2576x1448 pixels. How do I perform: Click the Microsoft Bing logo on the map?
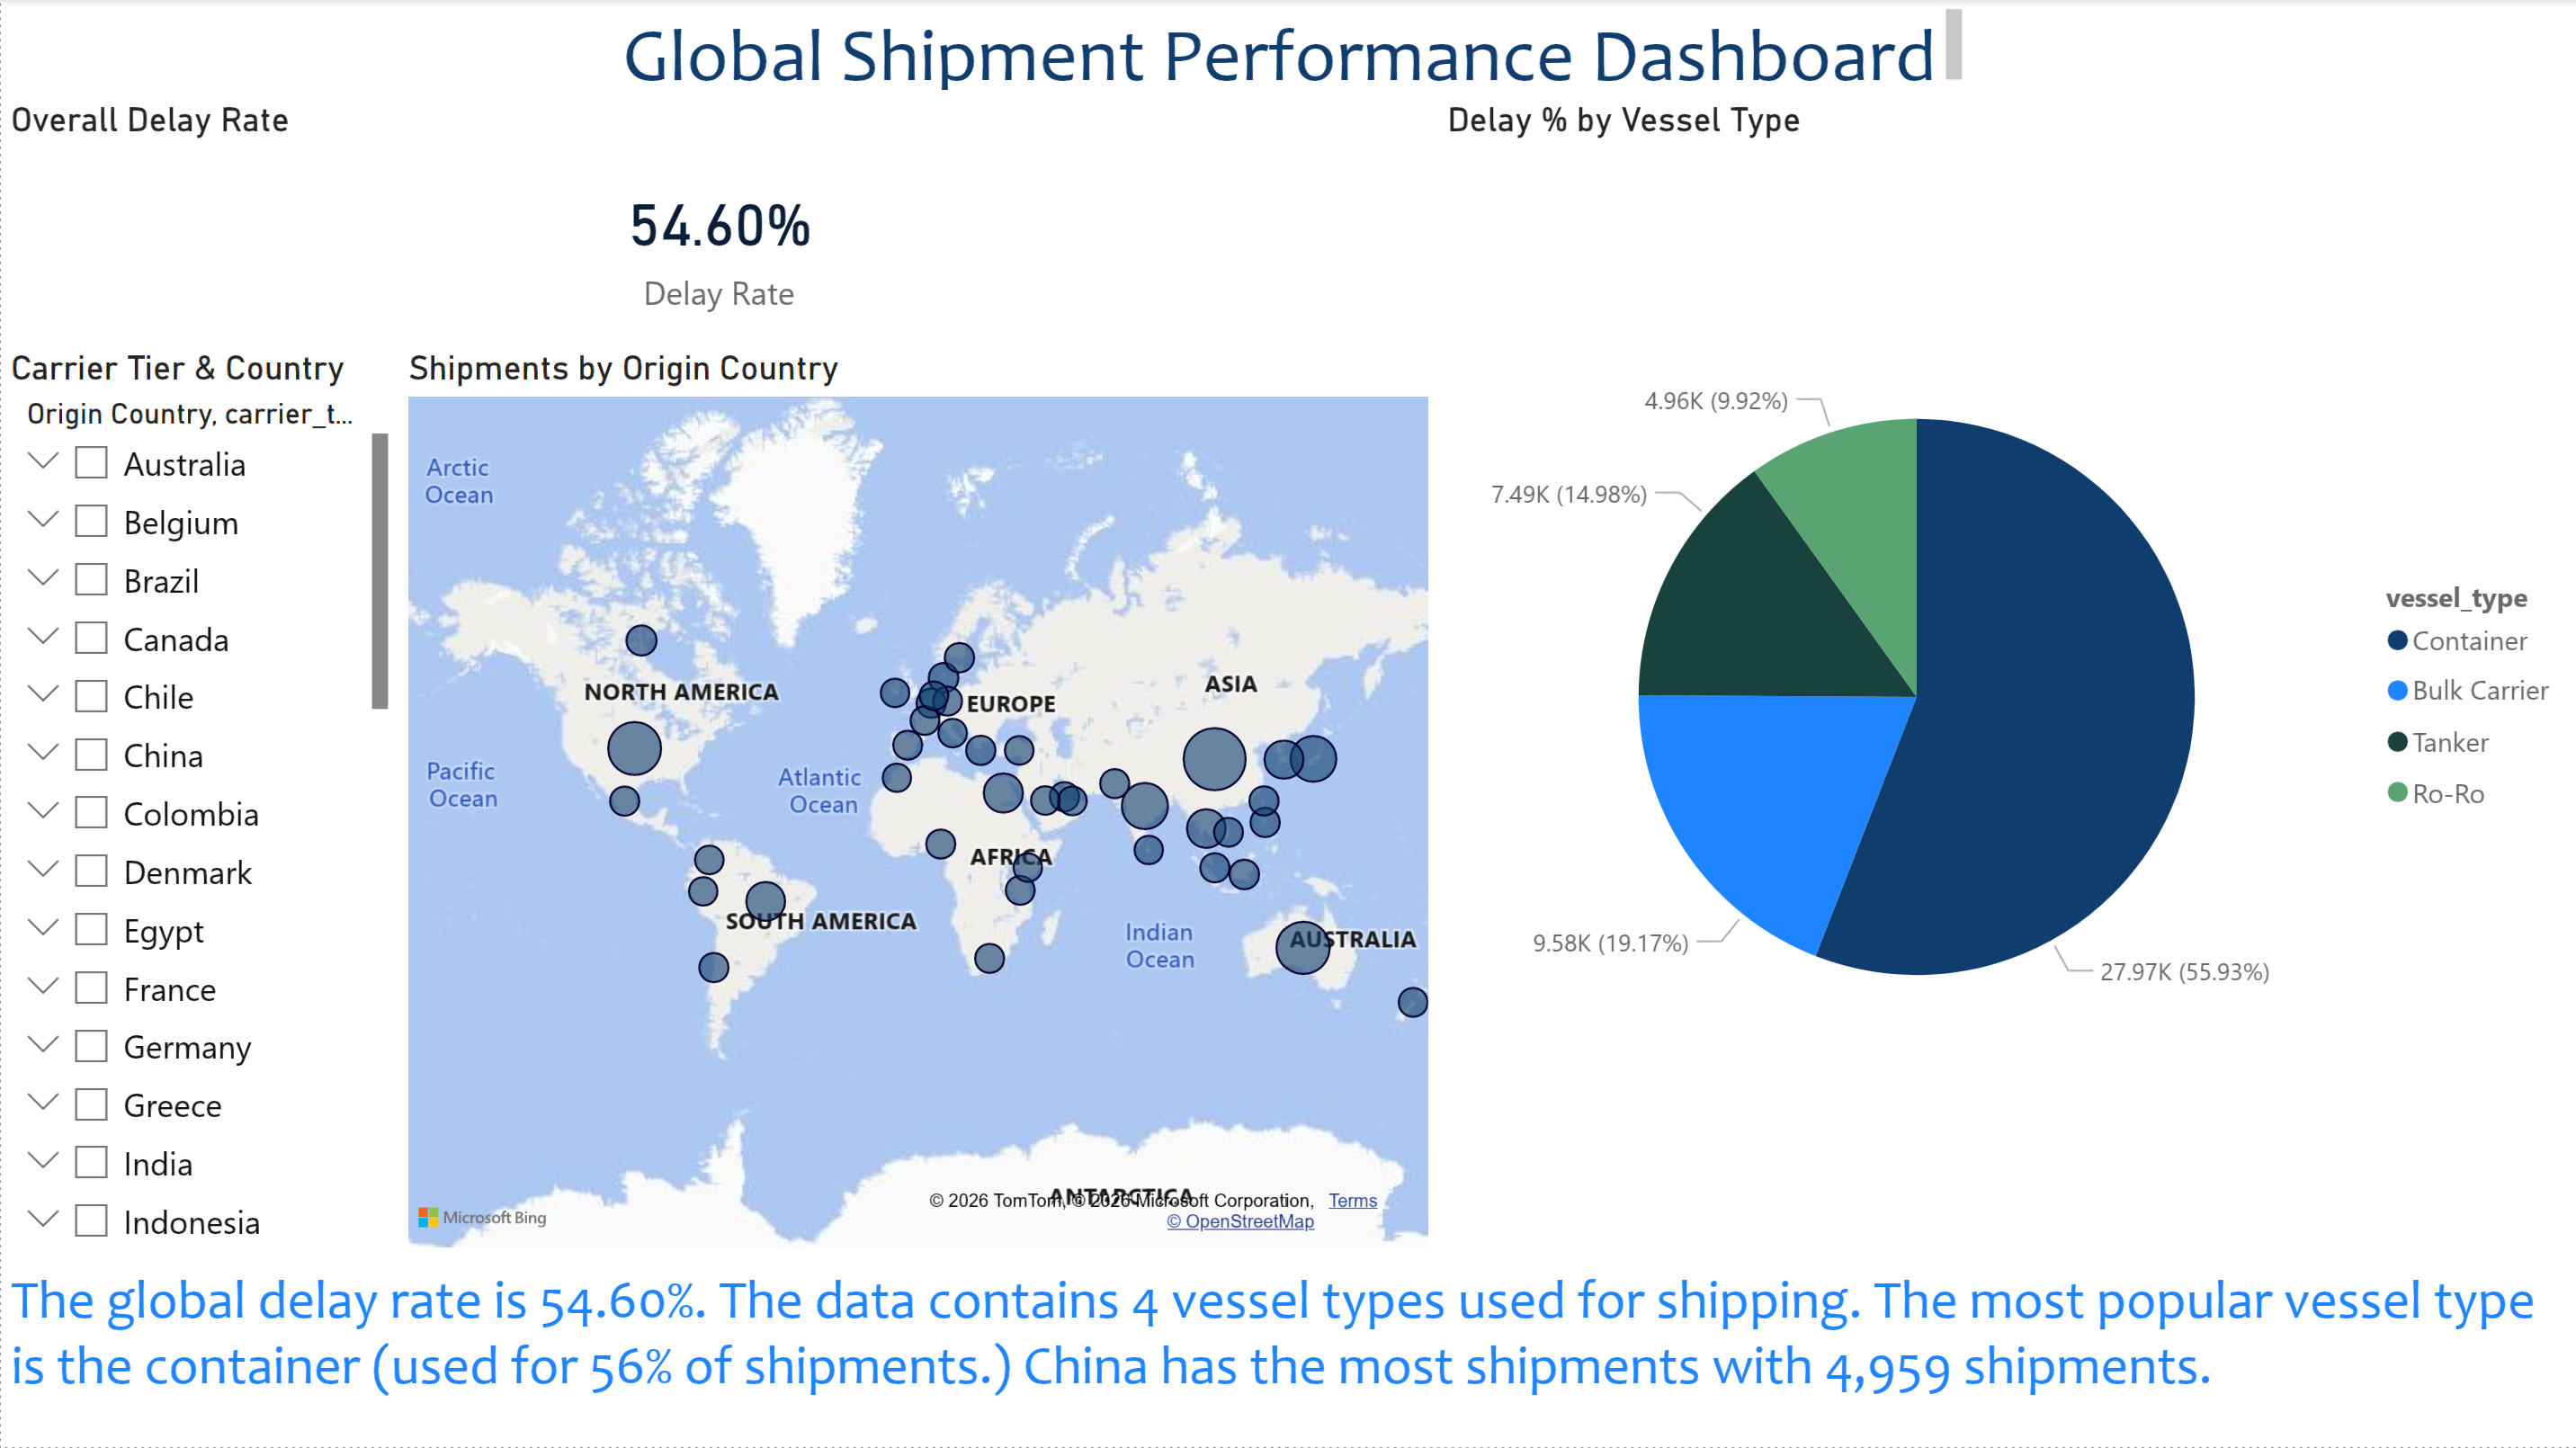[x=481, y=1218]
